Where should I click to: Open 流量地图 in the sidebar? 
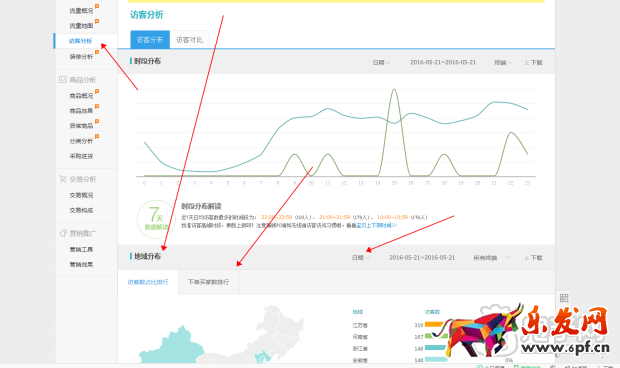[x=81, y=26]
